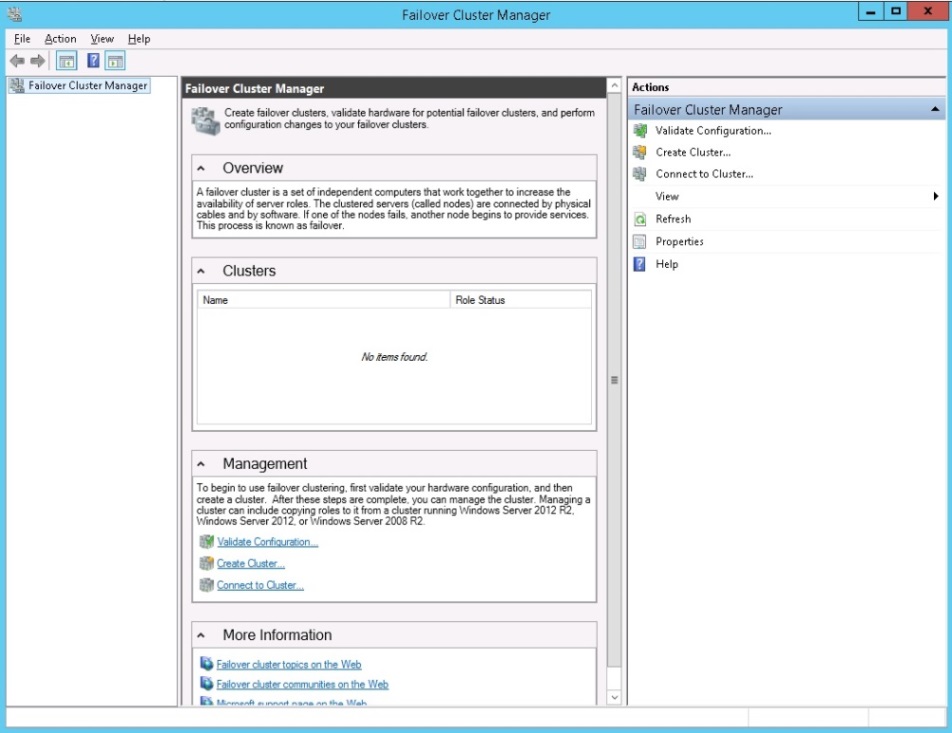Click the center pane scrollbar down arrow
Screen dimensions: 952x733
[614, 697]
